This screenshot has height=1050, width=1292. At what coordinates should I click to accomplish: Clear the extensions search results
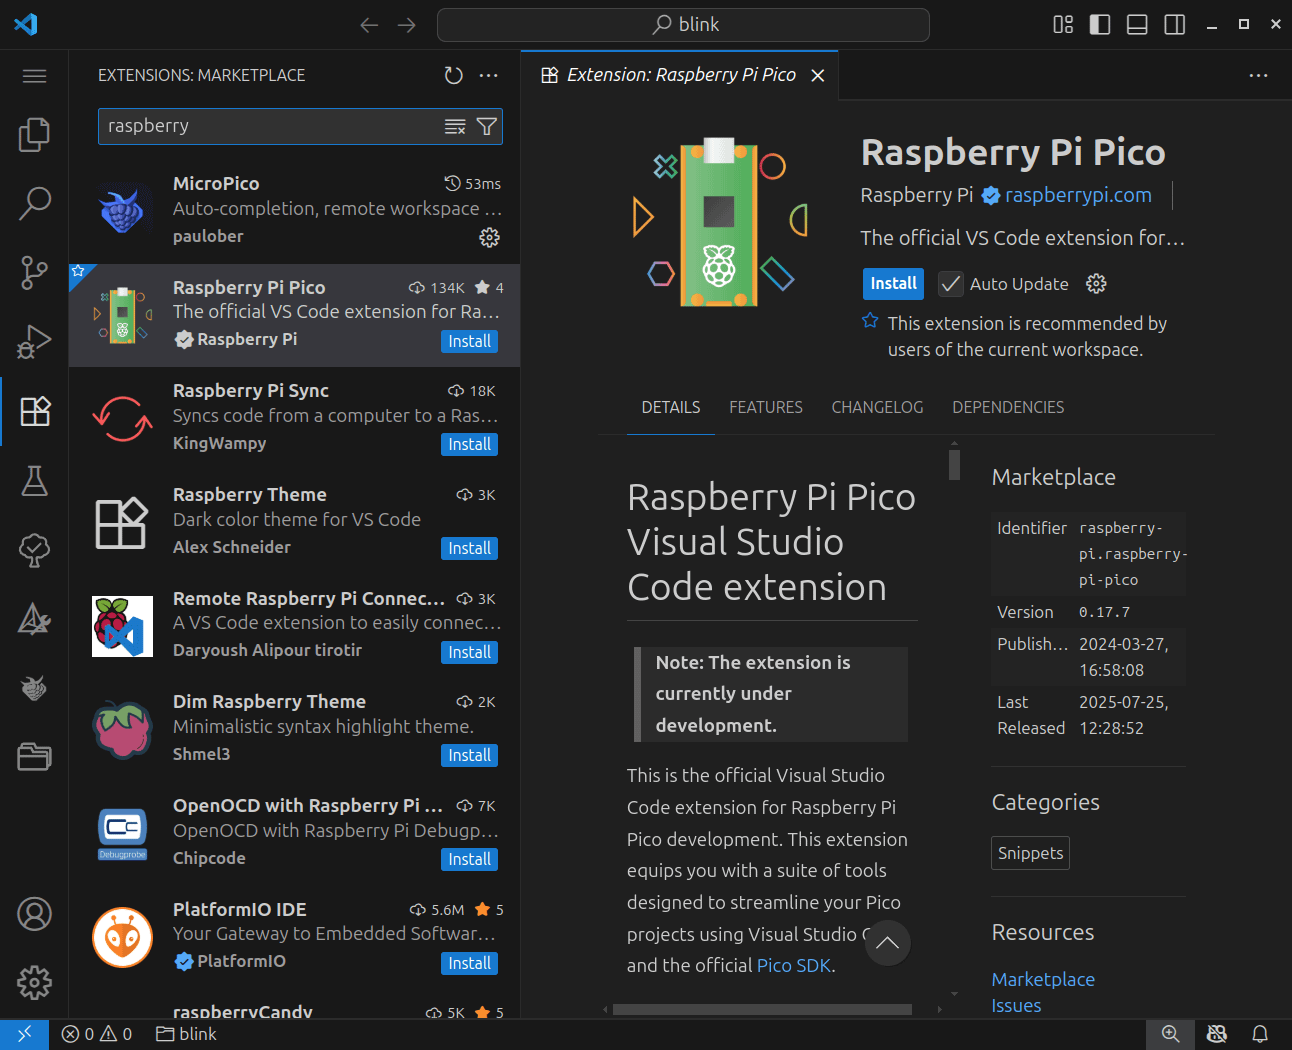click(455, 126)
